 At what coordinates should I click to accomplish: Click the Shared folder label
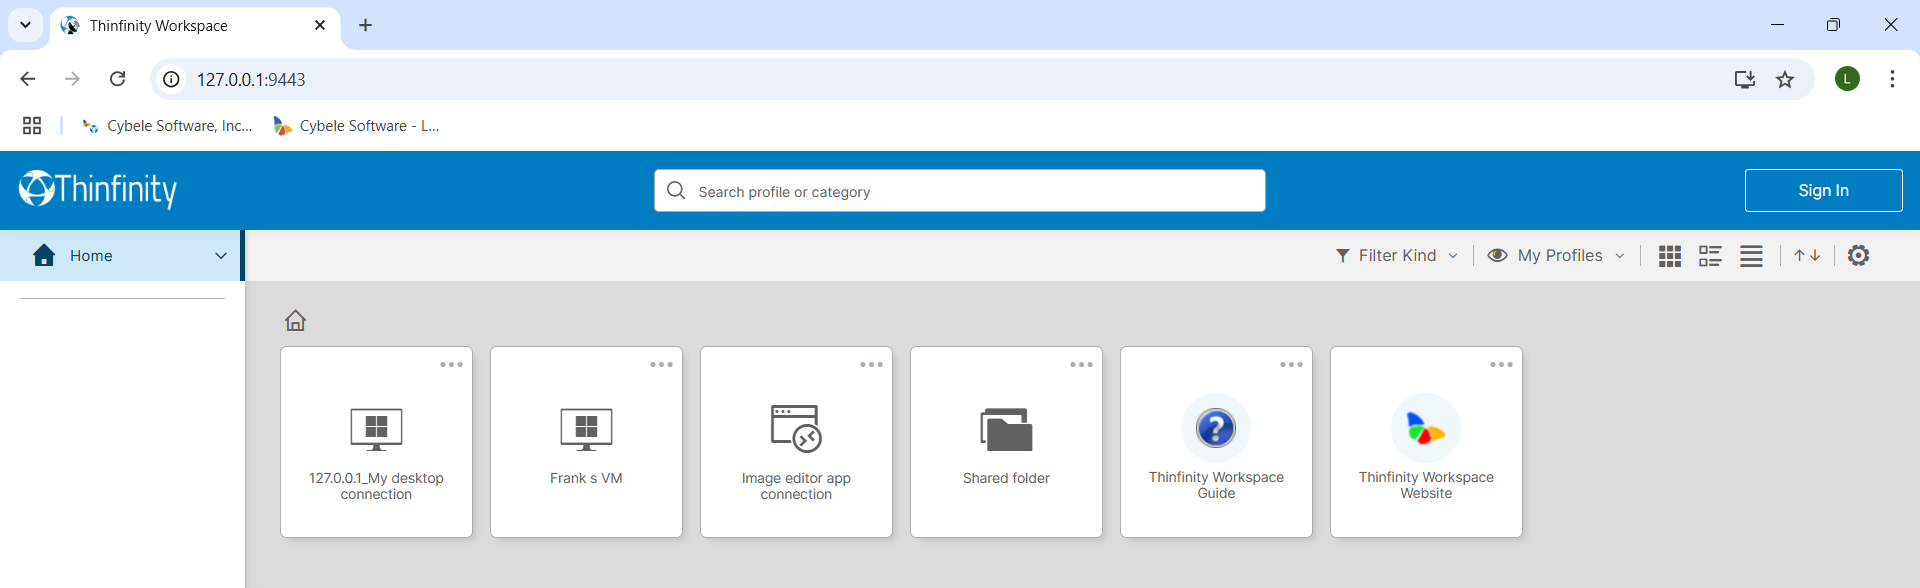click(x=1006, y=479)
